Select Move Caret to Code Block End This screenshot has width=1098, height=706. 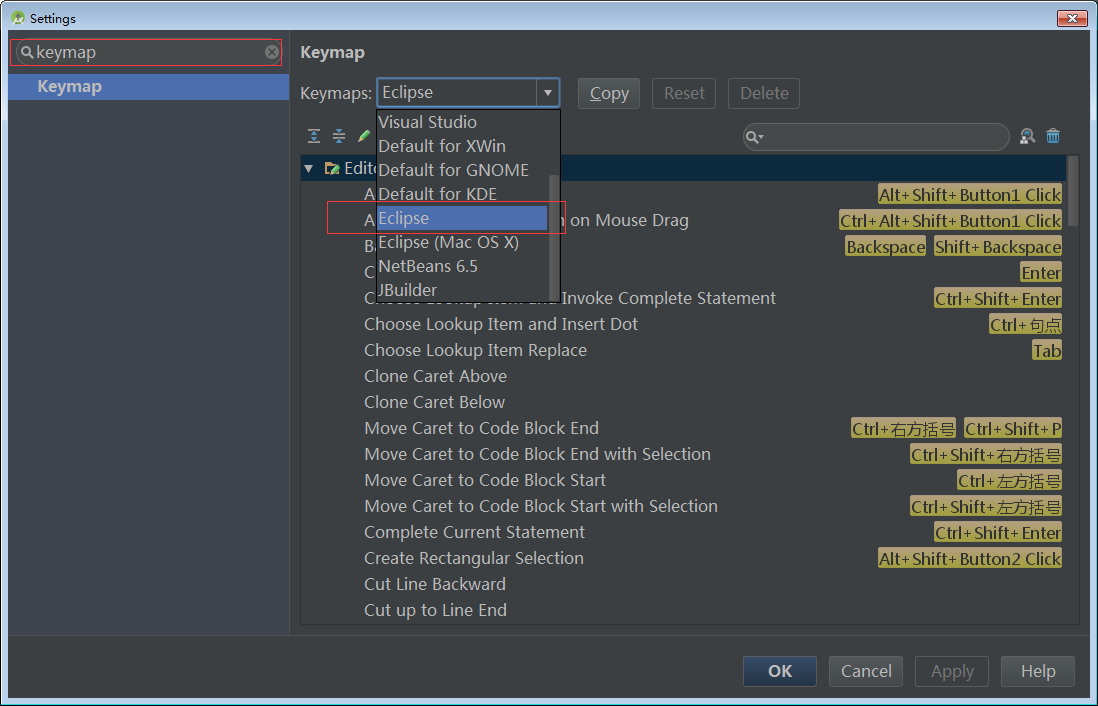[x=481, y=428]
